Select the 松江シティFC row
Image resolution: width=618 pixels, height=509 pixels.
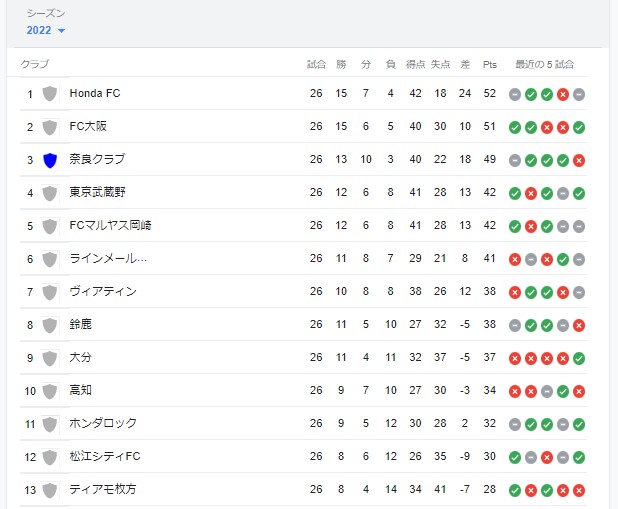pos(303,456)
